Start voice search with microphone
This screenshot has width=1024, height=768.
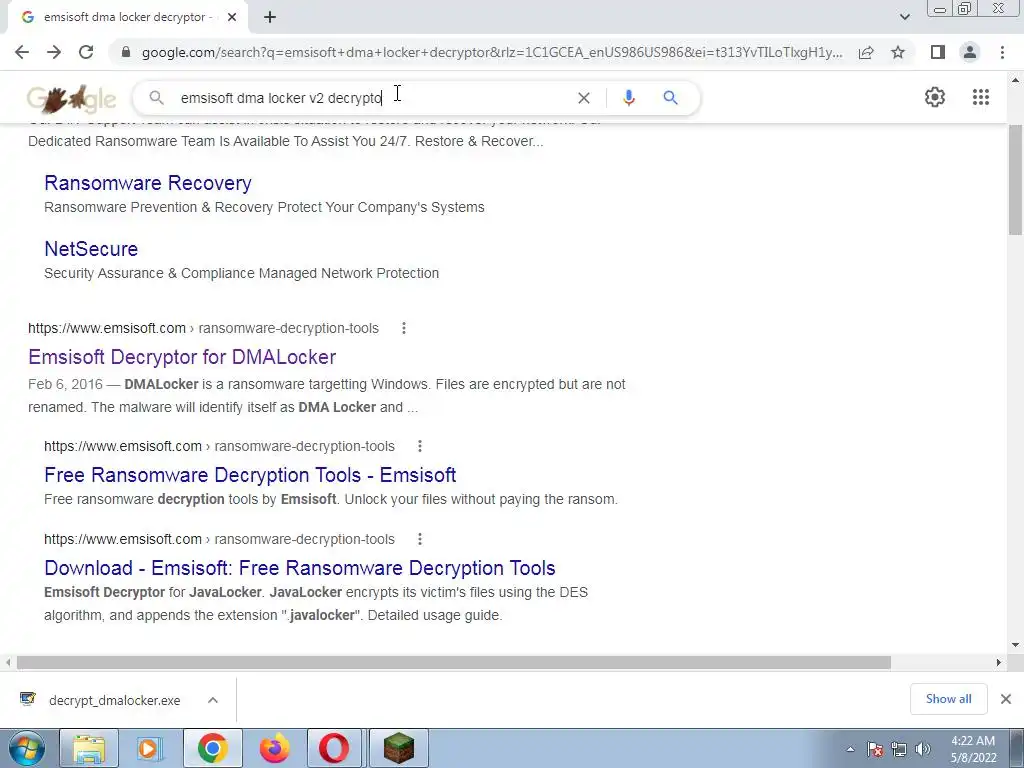(x=628, y=98)
